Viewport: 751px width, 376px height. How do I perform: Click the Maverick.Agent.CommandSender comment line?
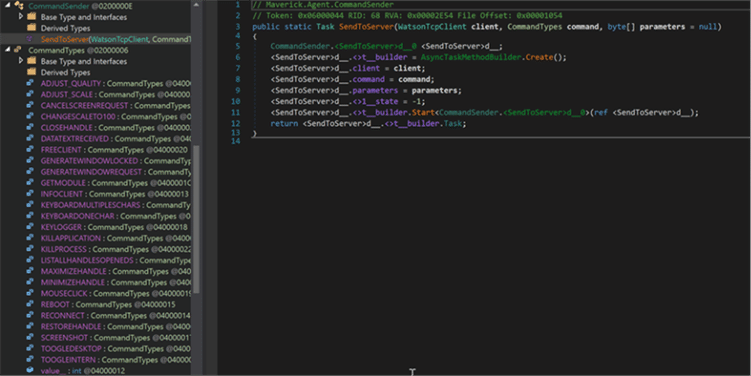[323, 4]
